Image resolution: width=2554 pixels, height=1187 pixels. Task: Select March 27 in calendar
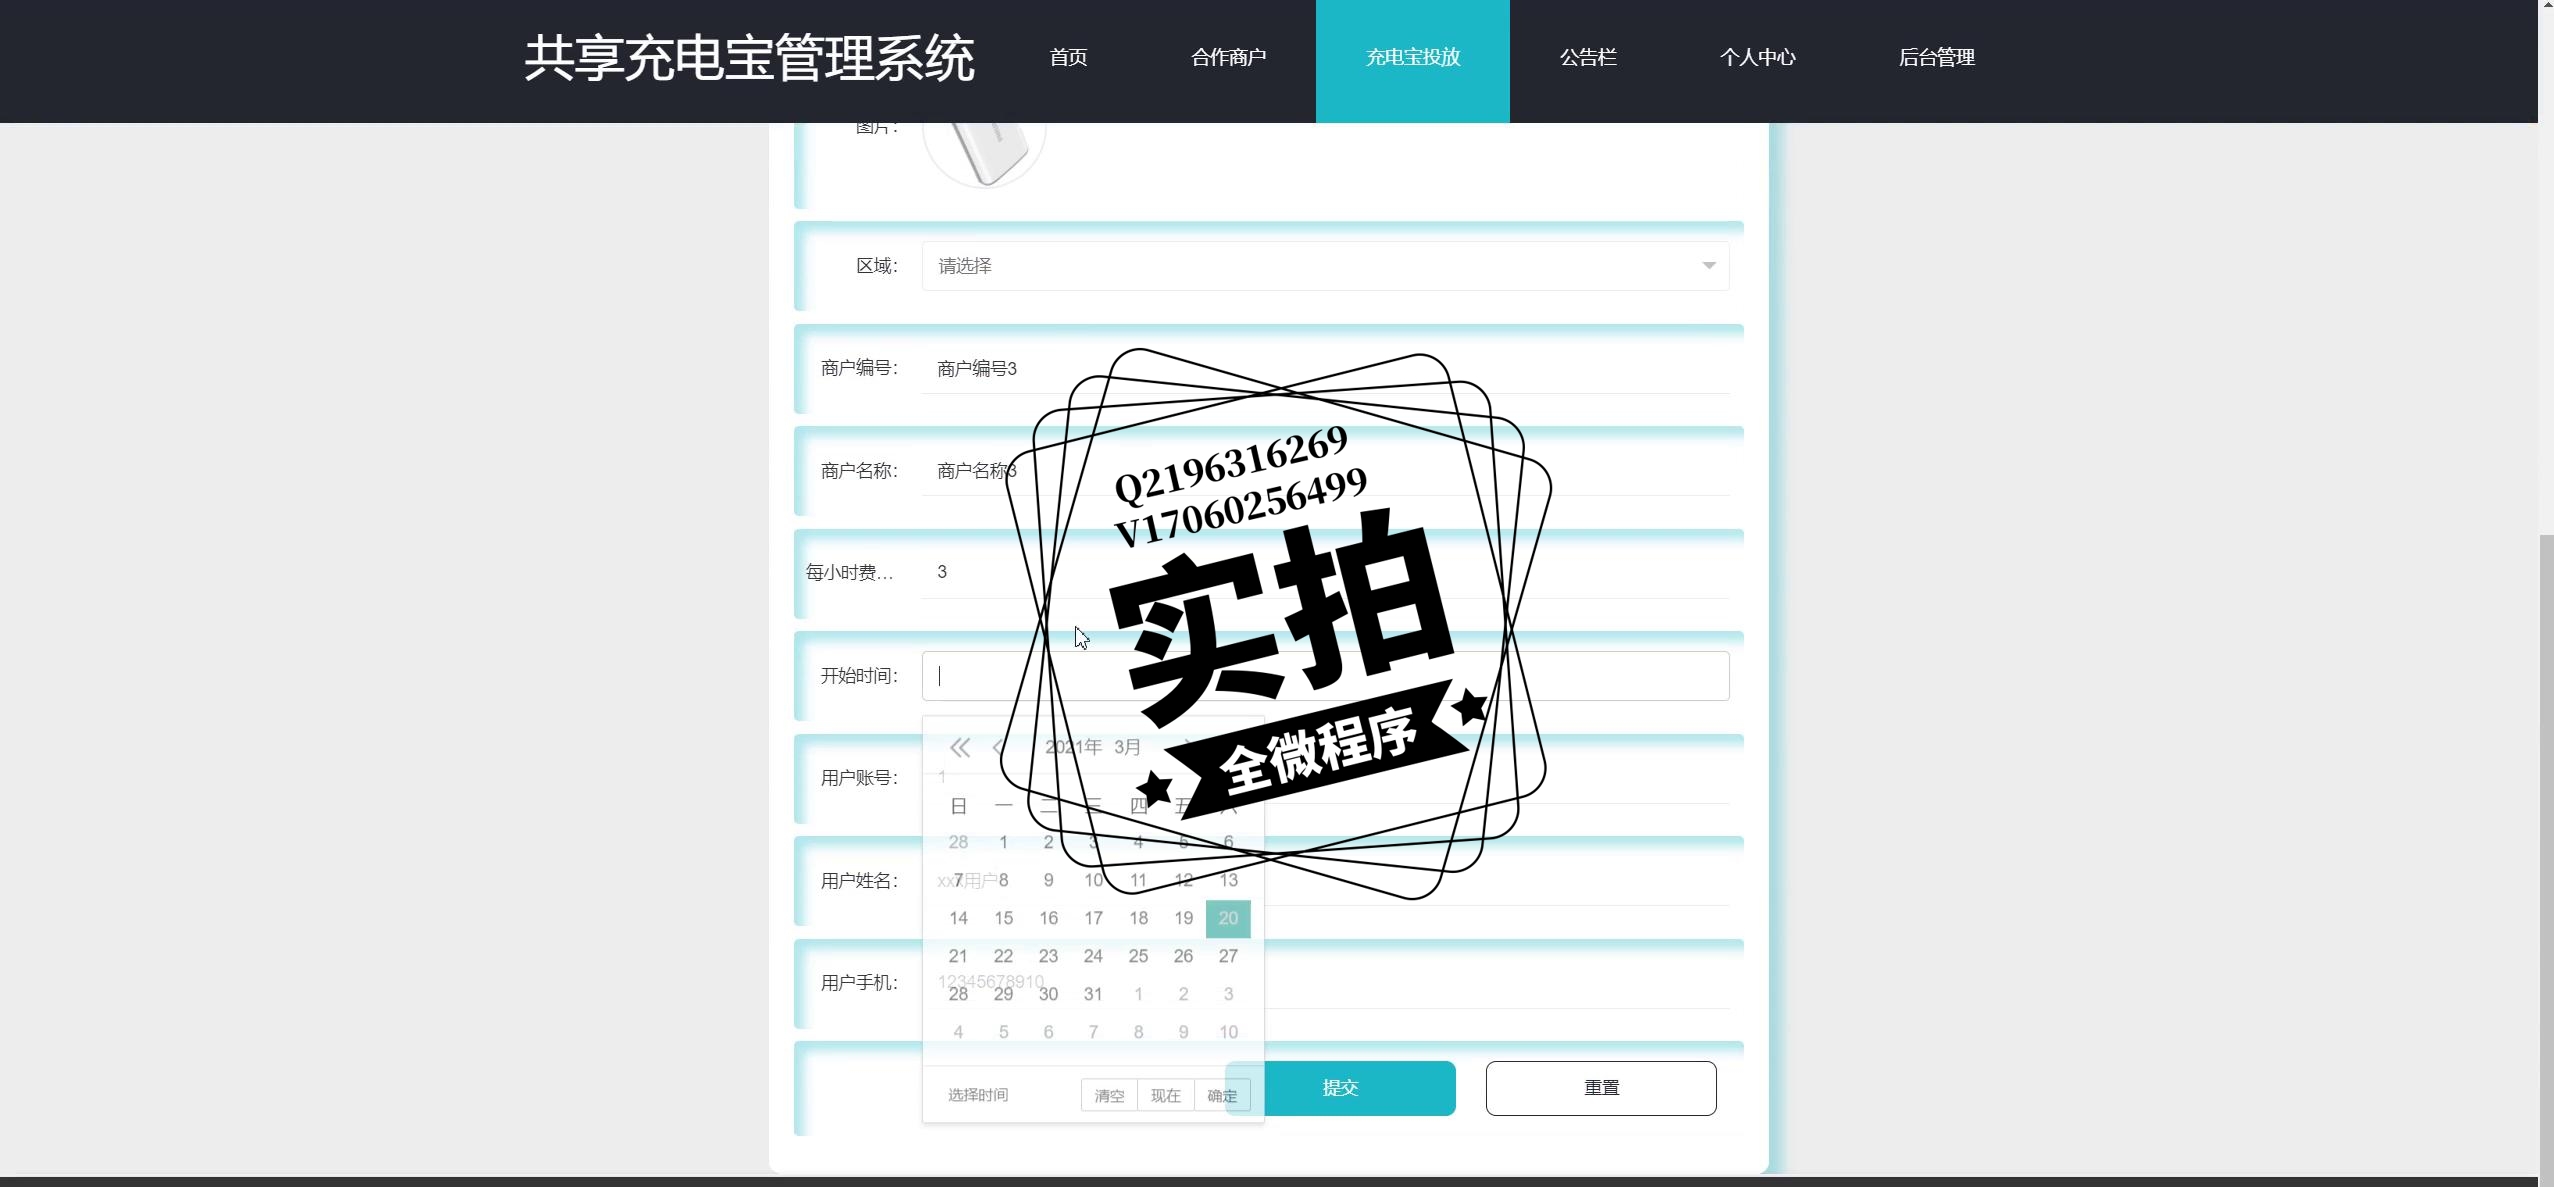(1228, 957)
